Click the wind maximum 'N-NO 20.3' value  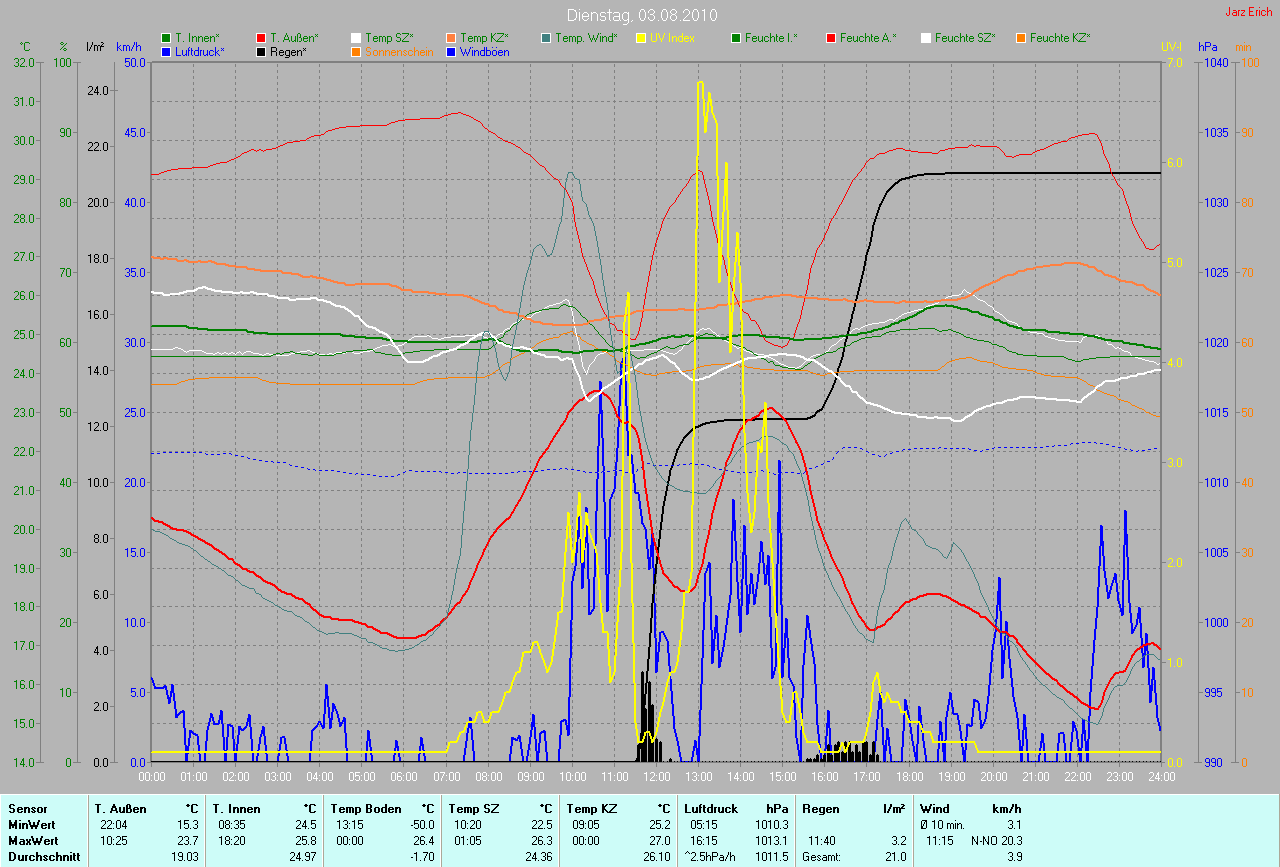(x=996, y=841)
